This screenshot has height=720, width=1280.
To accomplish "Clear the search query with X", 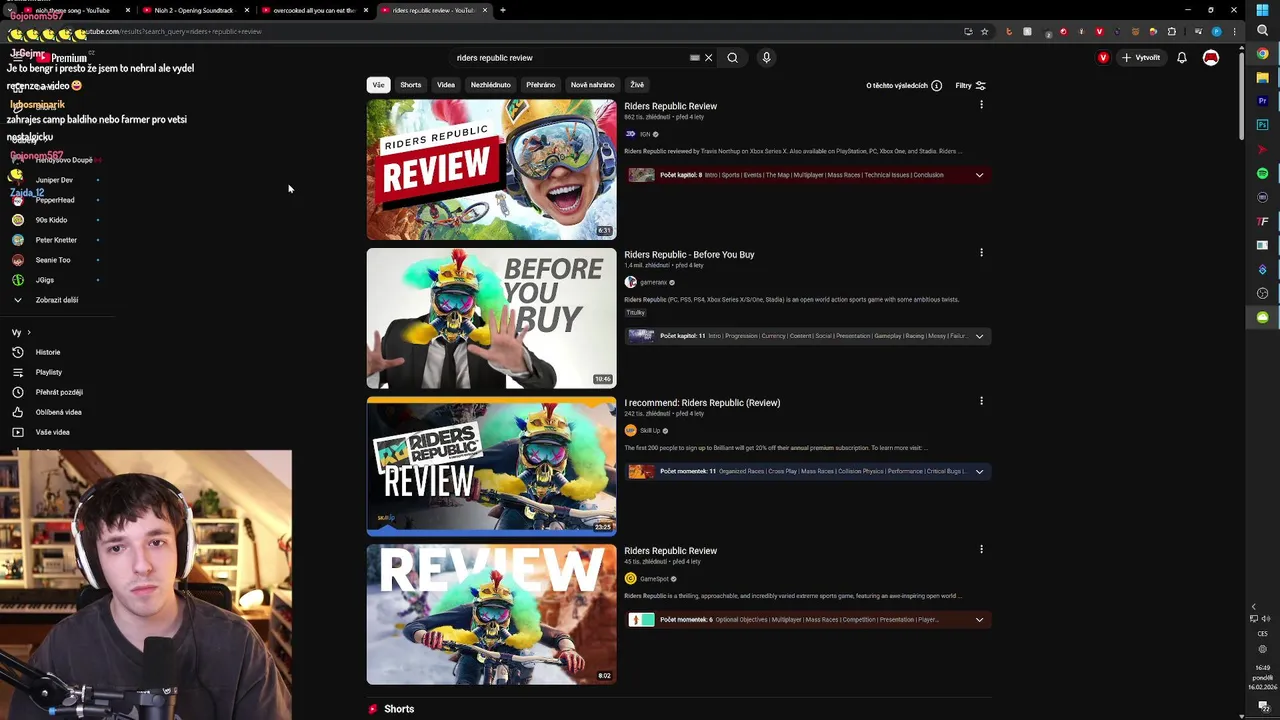I will pyautogui.click(x=709, y=58).
